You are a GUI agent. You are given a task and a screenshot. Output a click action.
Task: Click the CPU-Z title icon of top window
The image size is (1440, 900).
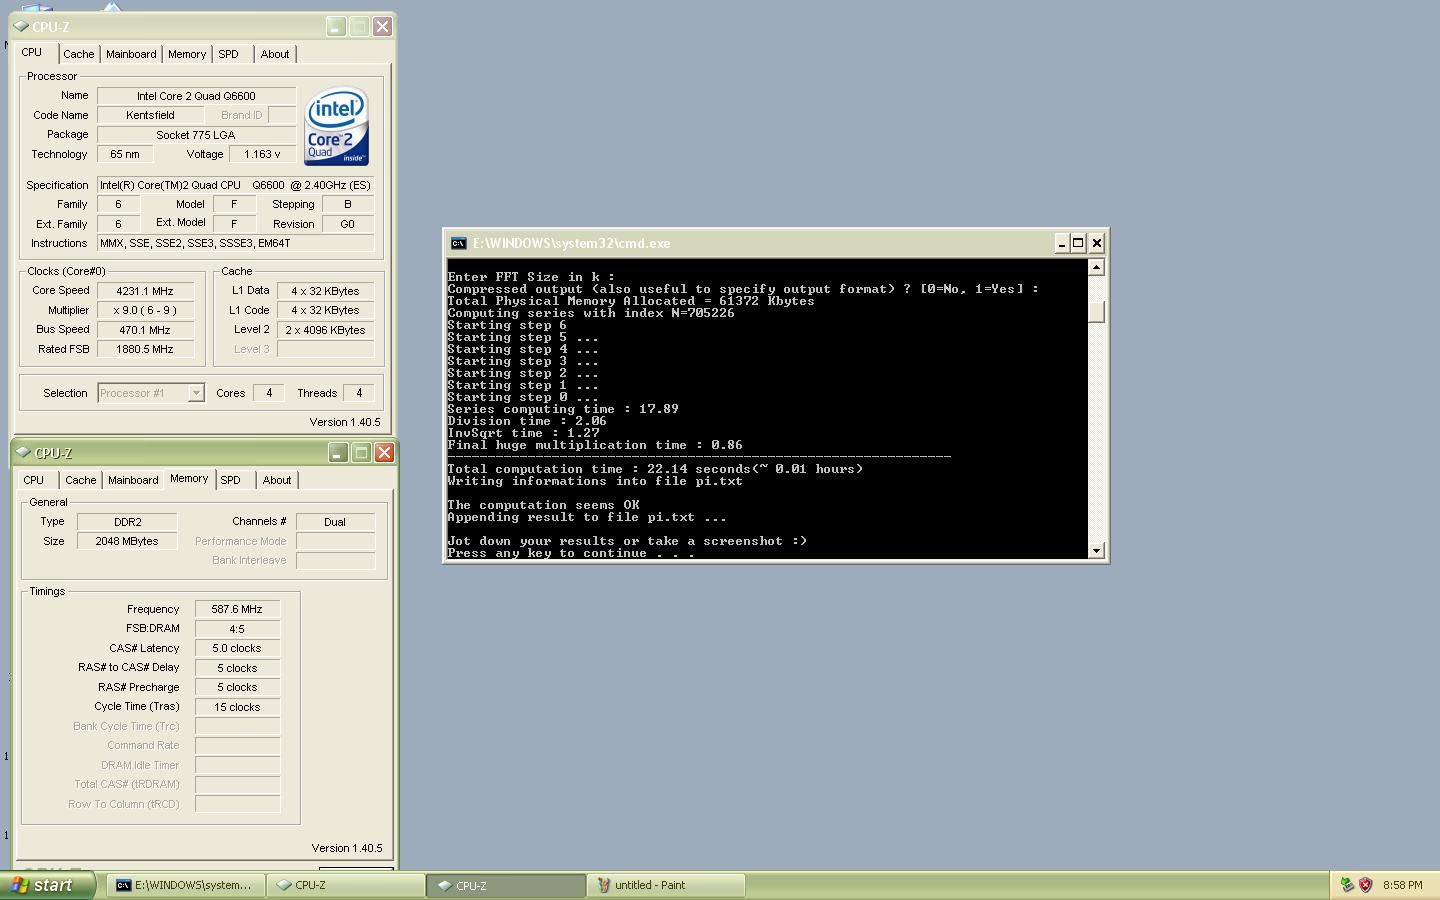coord(21,27)
